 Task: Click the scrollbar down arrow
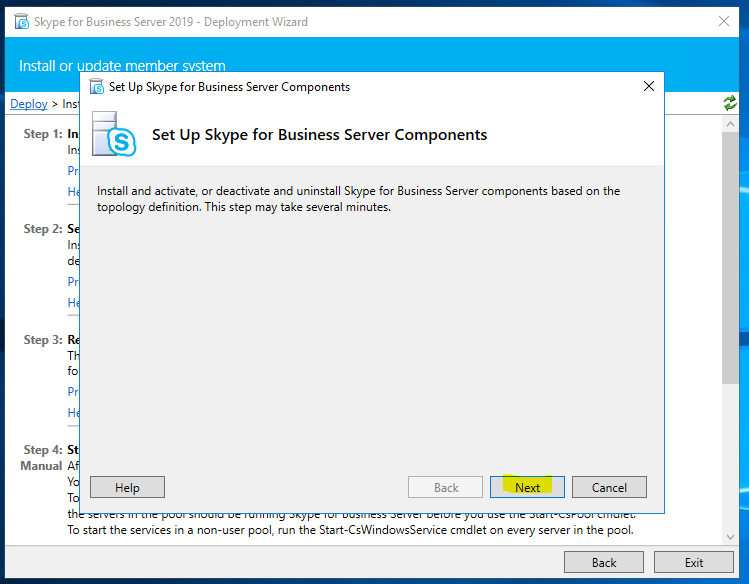coord(731,537)
